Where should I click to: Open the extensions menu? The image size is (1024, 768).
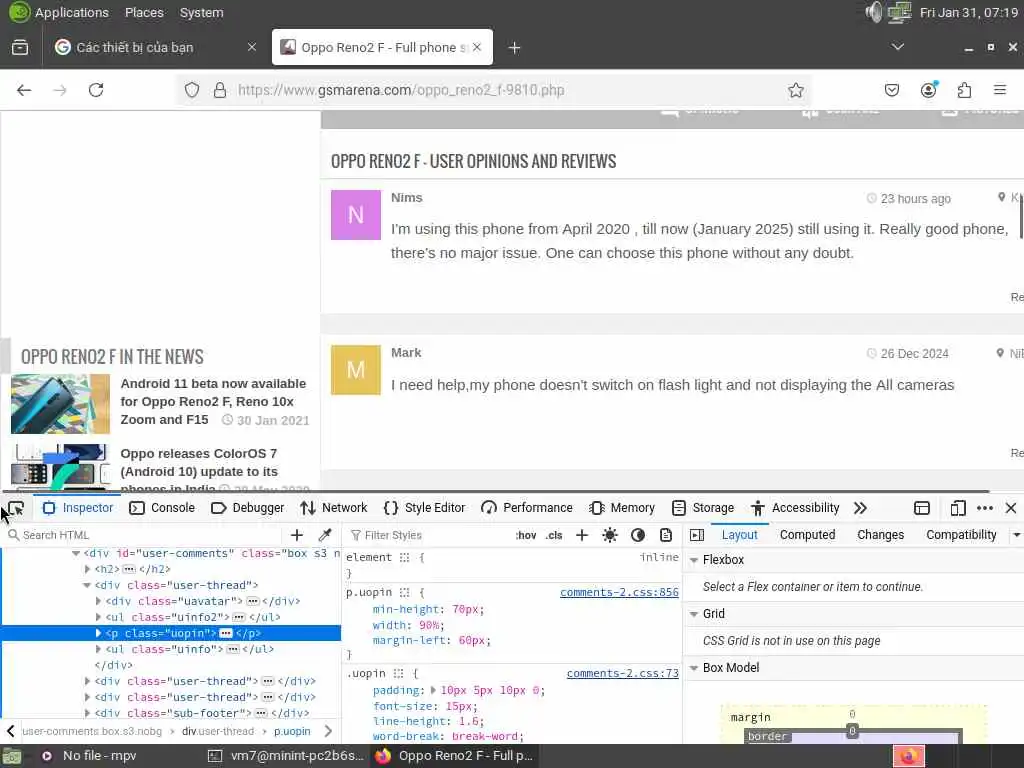coord(965,90)
